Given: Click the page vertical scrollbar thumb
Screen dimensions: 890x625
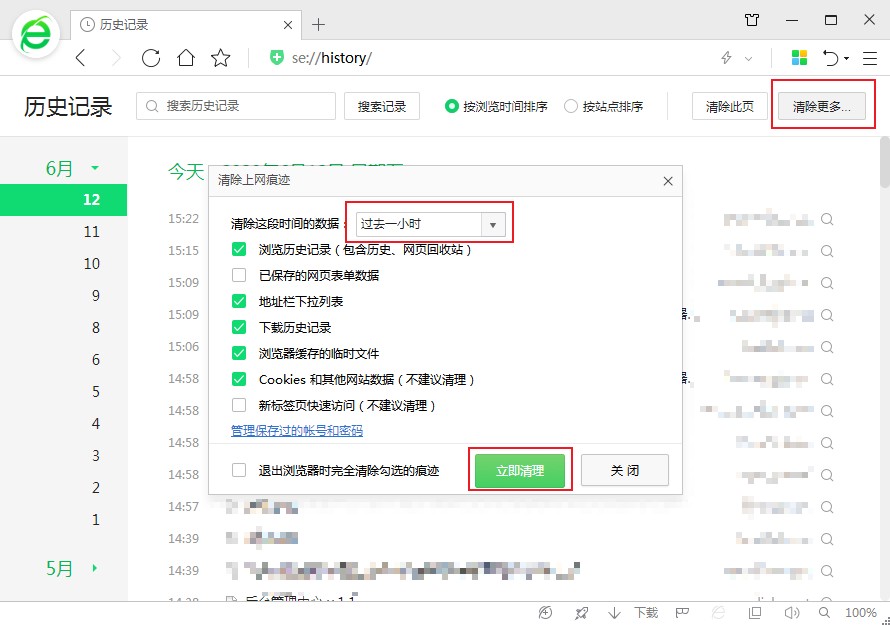Looking at the screenshot, I should tap(885, 162).
